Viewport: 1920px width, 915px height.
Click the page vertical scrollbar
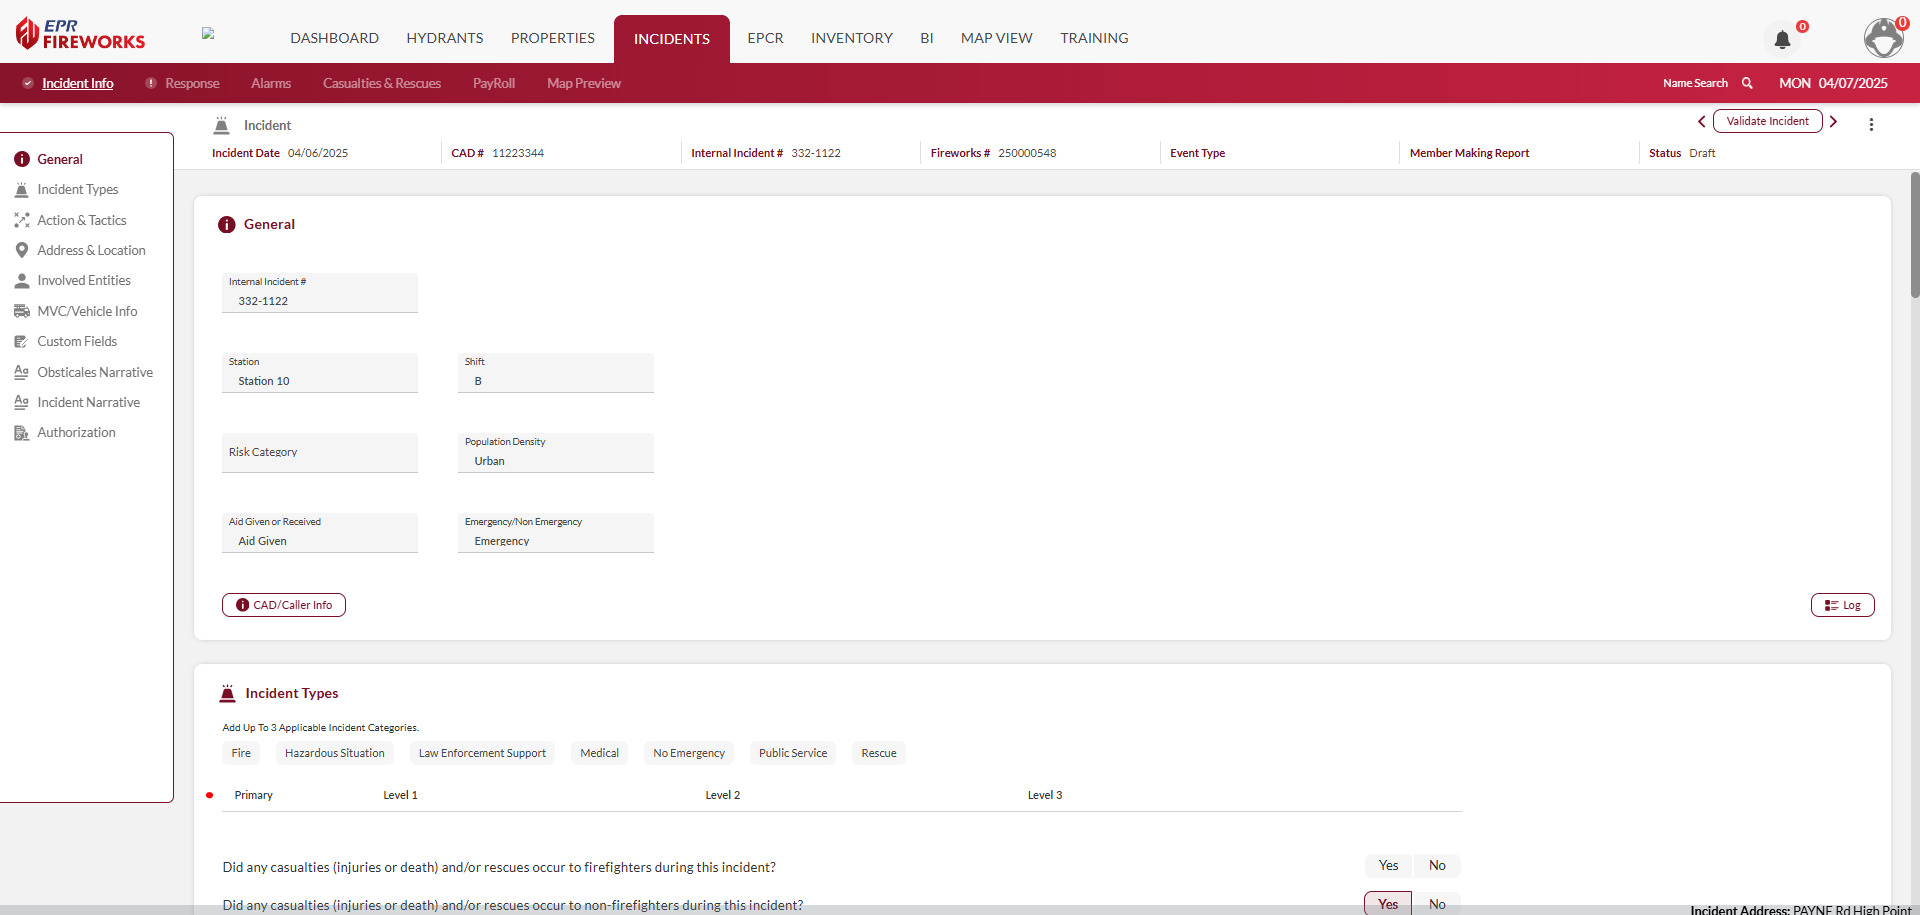pos(1914,236)
